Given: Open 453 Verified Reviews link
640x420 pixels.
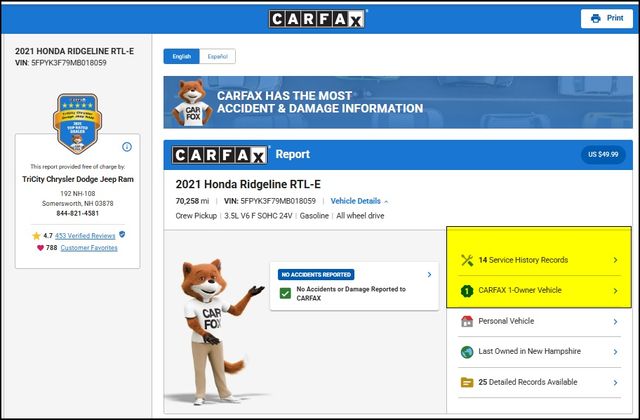Looking at the screenshot, I should (85, 236).
